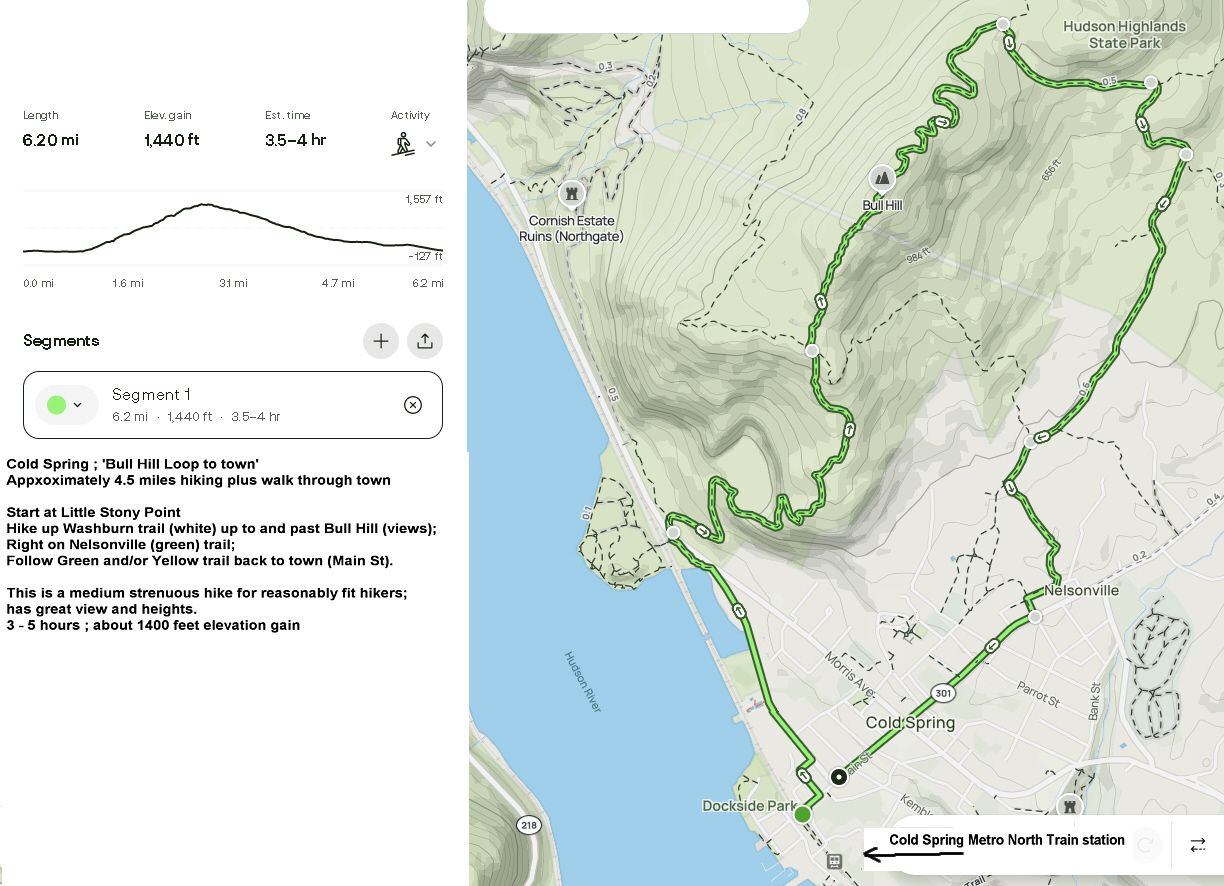Click the train station icon on map
The width and height of the screenshot is (1224, 886).
click(x=834, y=861)
